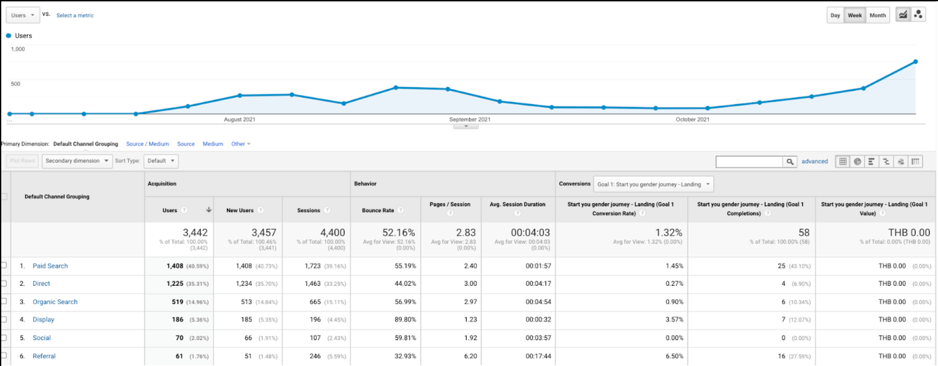938x366 pixels.
Task: Open the Display channel link
Action: [x=44, y=320]
